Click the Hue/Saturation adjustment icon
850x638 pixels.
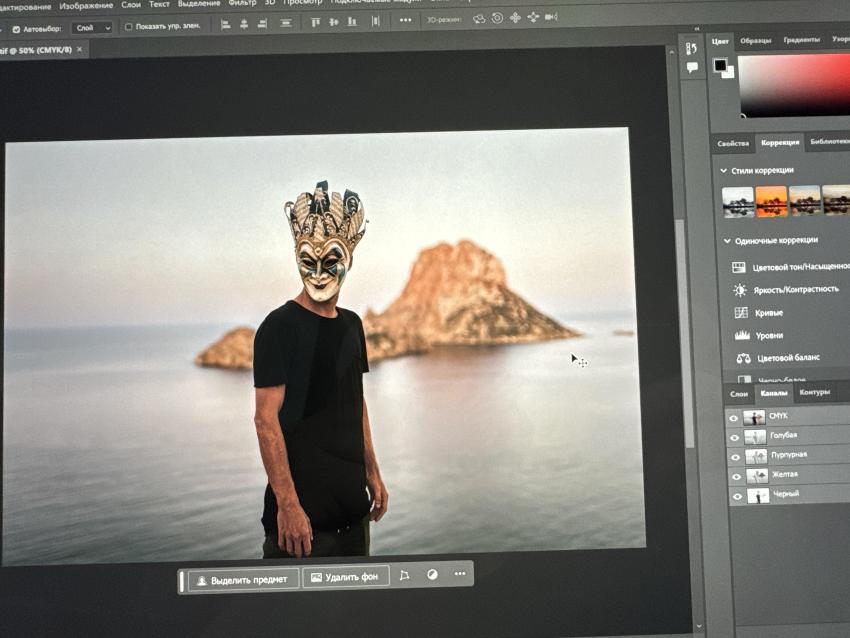click(739, 267)
